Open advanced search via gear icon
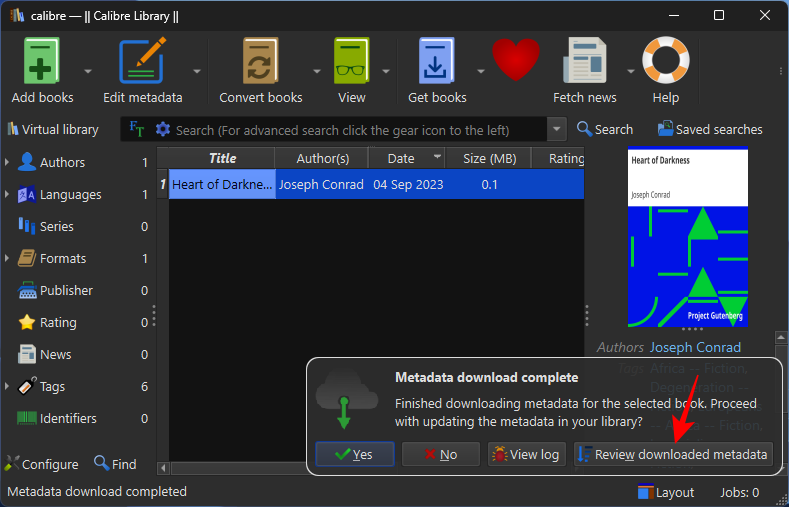Screen dimensions: 789x507 (x=163, y=129)
